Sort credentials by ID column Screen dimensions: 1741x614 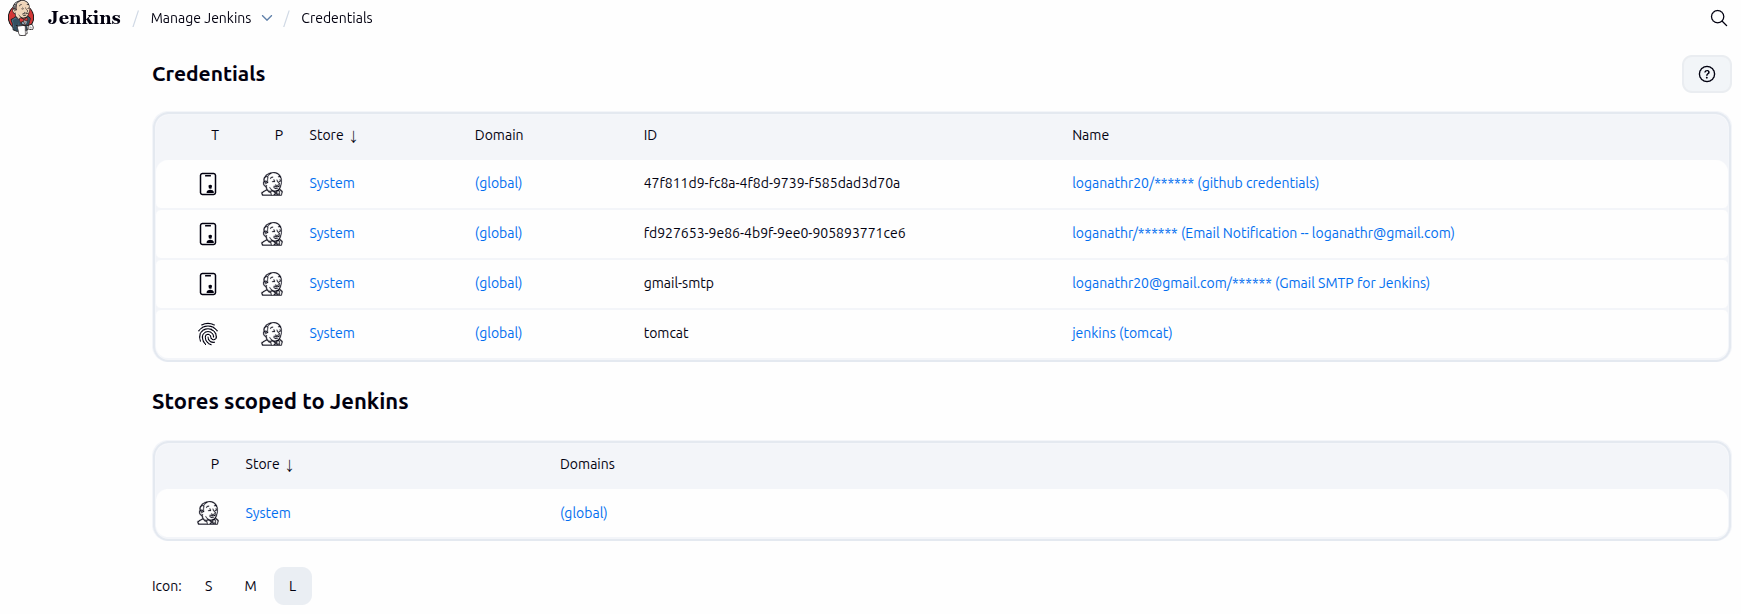(x=650, y=135)
